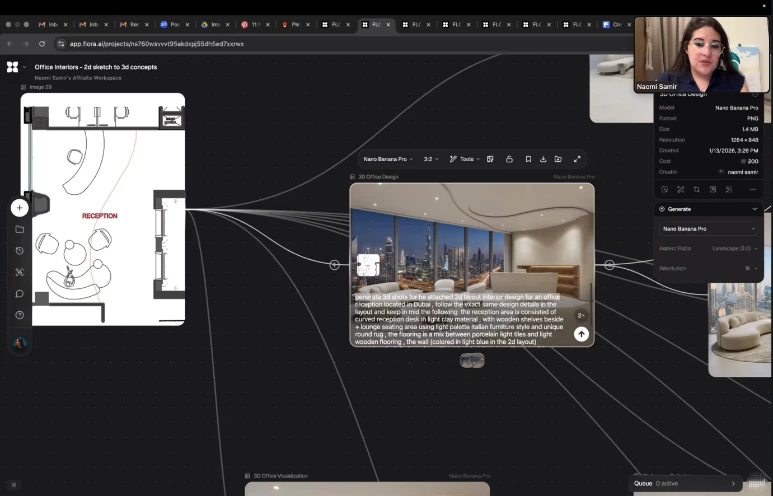The height and width of the screenshot is (496, 773).
Task: Open the 3:2 aspect ratio dropdown
Action: tap(431, 159)
